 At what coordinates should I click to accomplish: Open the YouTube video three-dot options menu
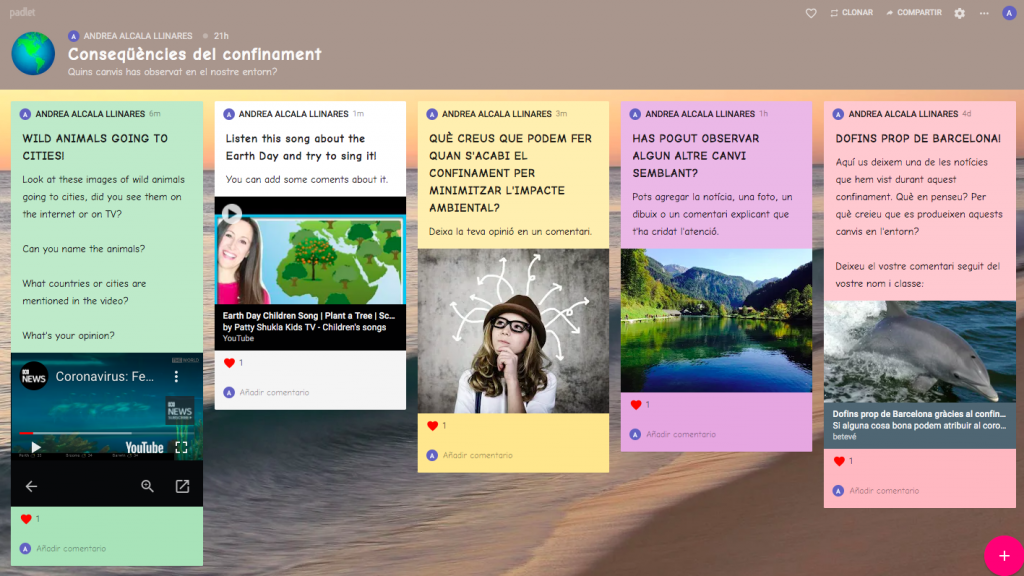pos(177,377)
